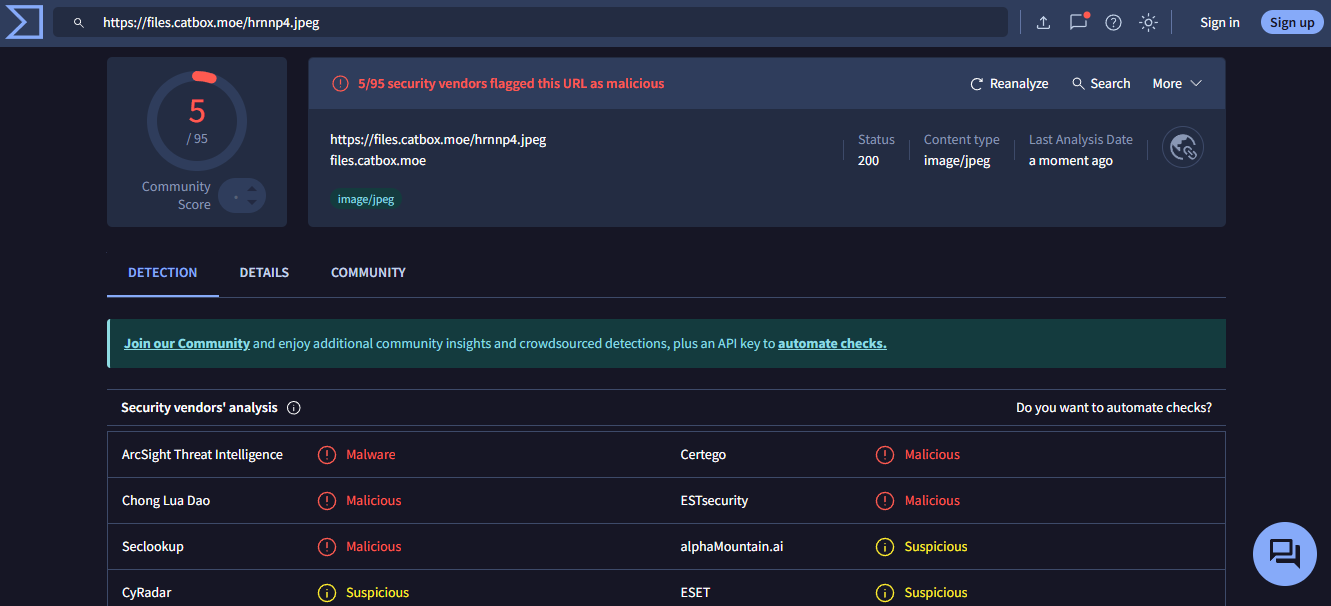The width and height of the screenshot is (1331, 606).
Task: Select Chong Lua Dao vendor name
Action: [166, 501]
